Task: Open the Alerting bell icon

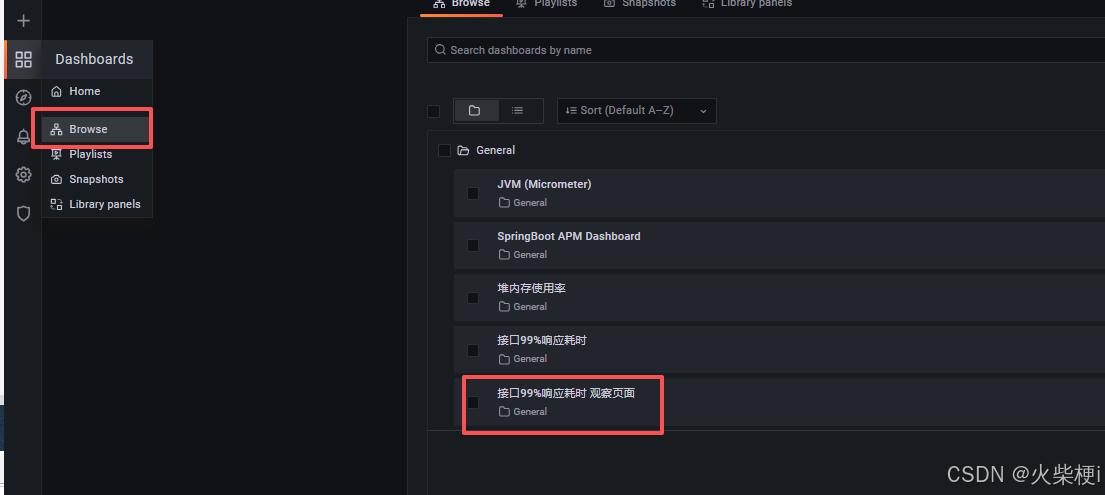Action: (x=23, y=136)
